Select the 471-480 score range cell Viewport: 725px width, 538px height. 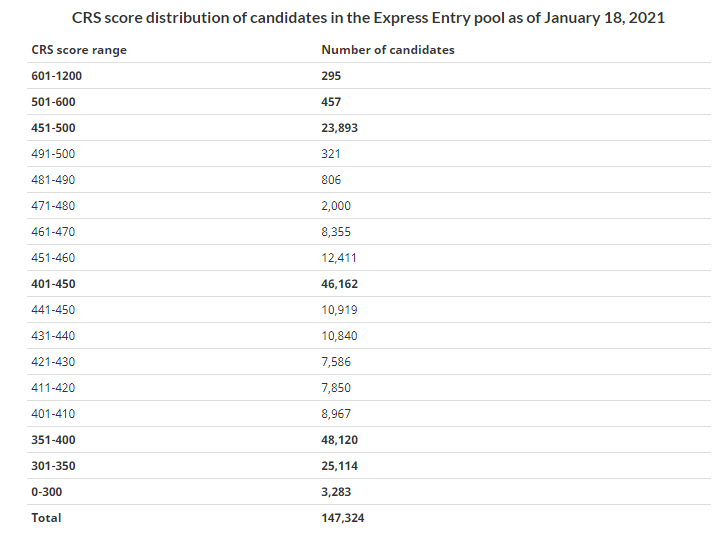[x=53, y=206]
